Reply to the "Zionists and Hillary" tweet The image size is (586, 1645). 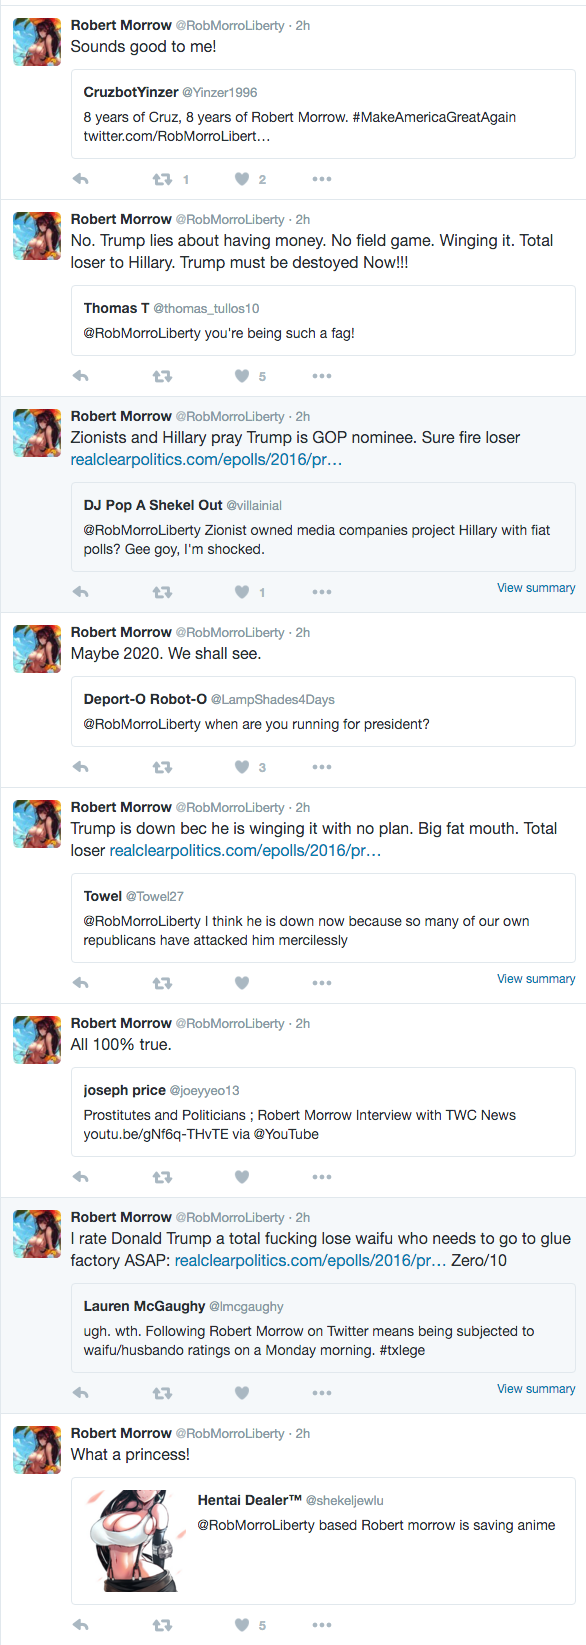tap(81, 592)
